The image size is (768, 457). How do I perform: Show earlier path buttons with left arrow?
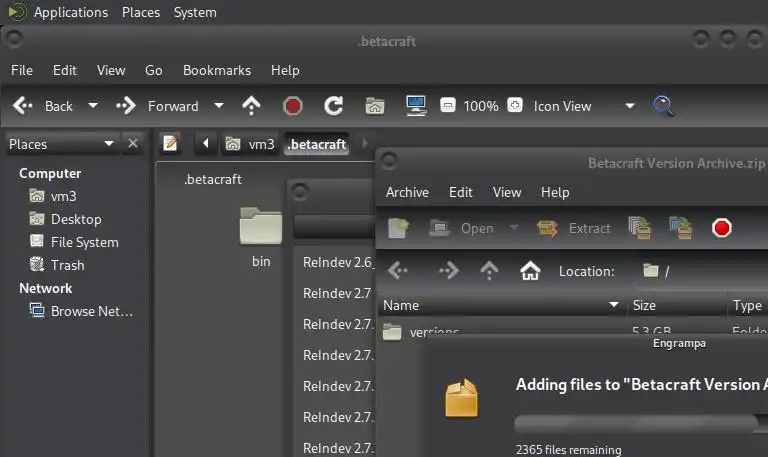click(x=206, y=144)
